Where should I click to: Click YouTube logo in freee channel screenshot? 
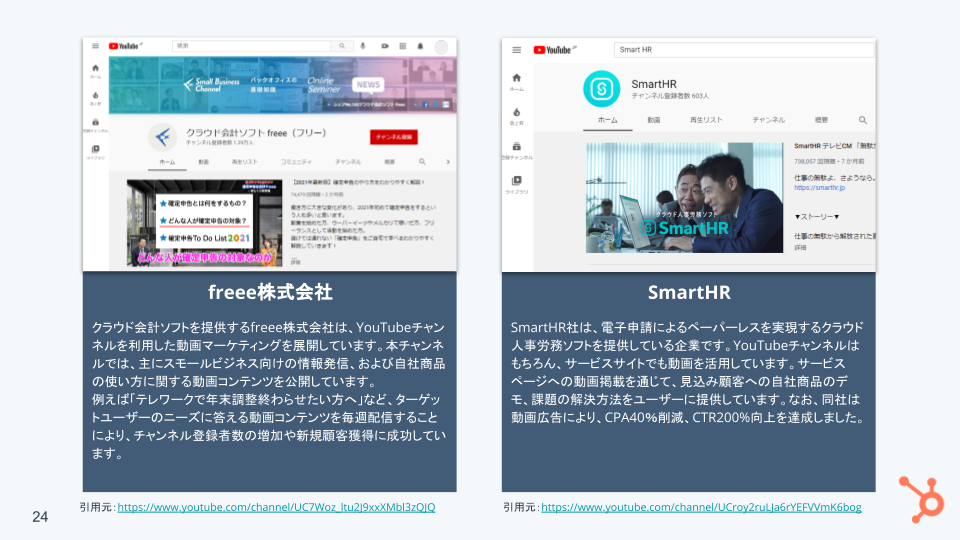(125, 46)
